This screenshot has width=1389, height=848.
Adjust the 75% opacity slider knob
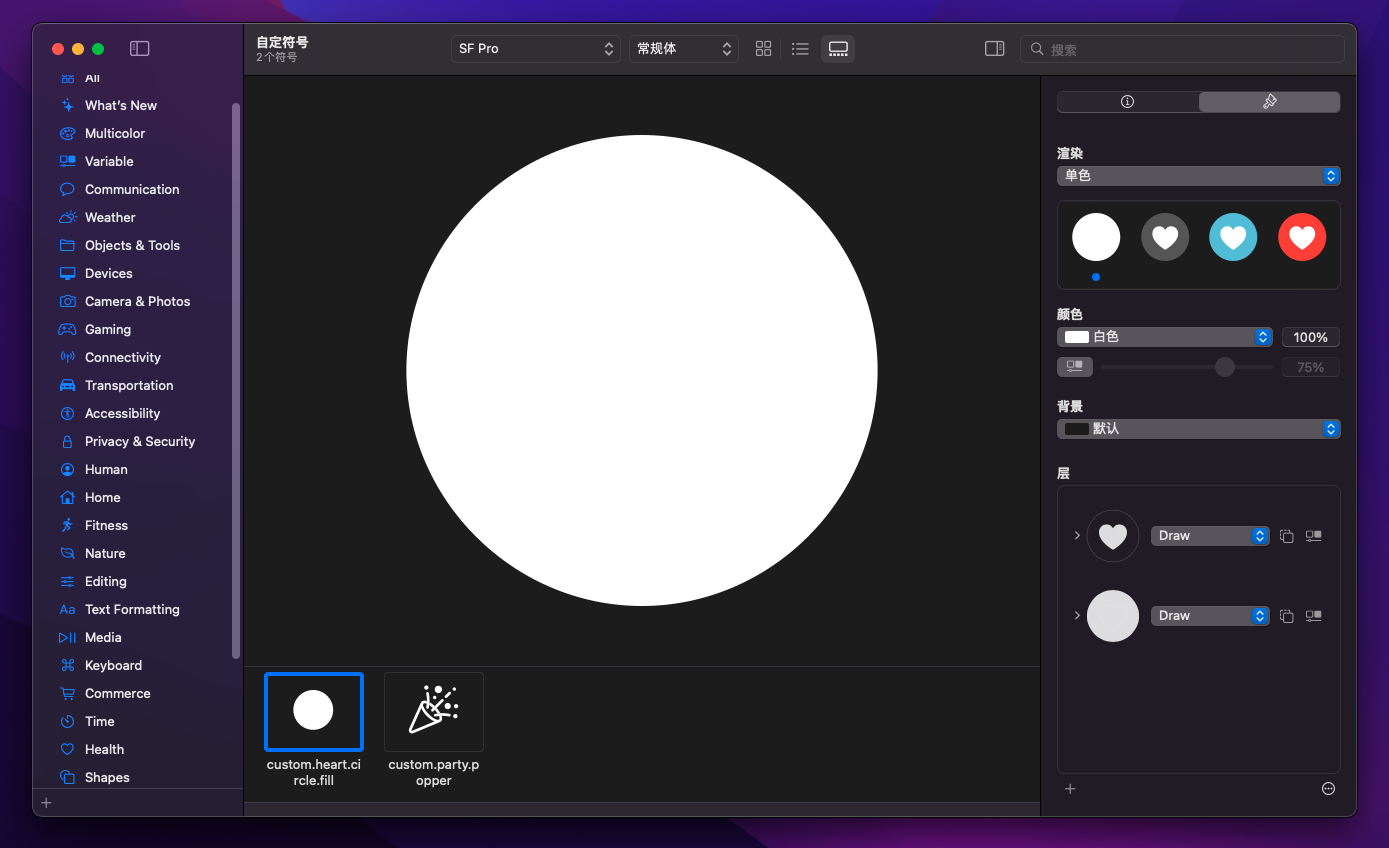pyautogui.click(x=1225, y=367)
